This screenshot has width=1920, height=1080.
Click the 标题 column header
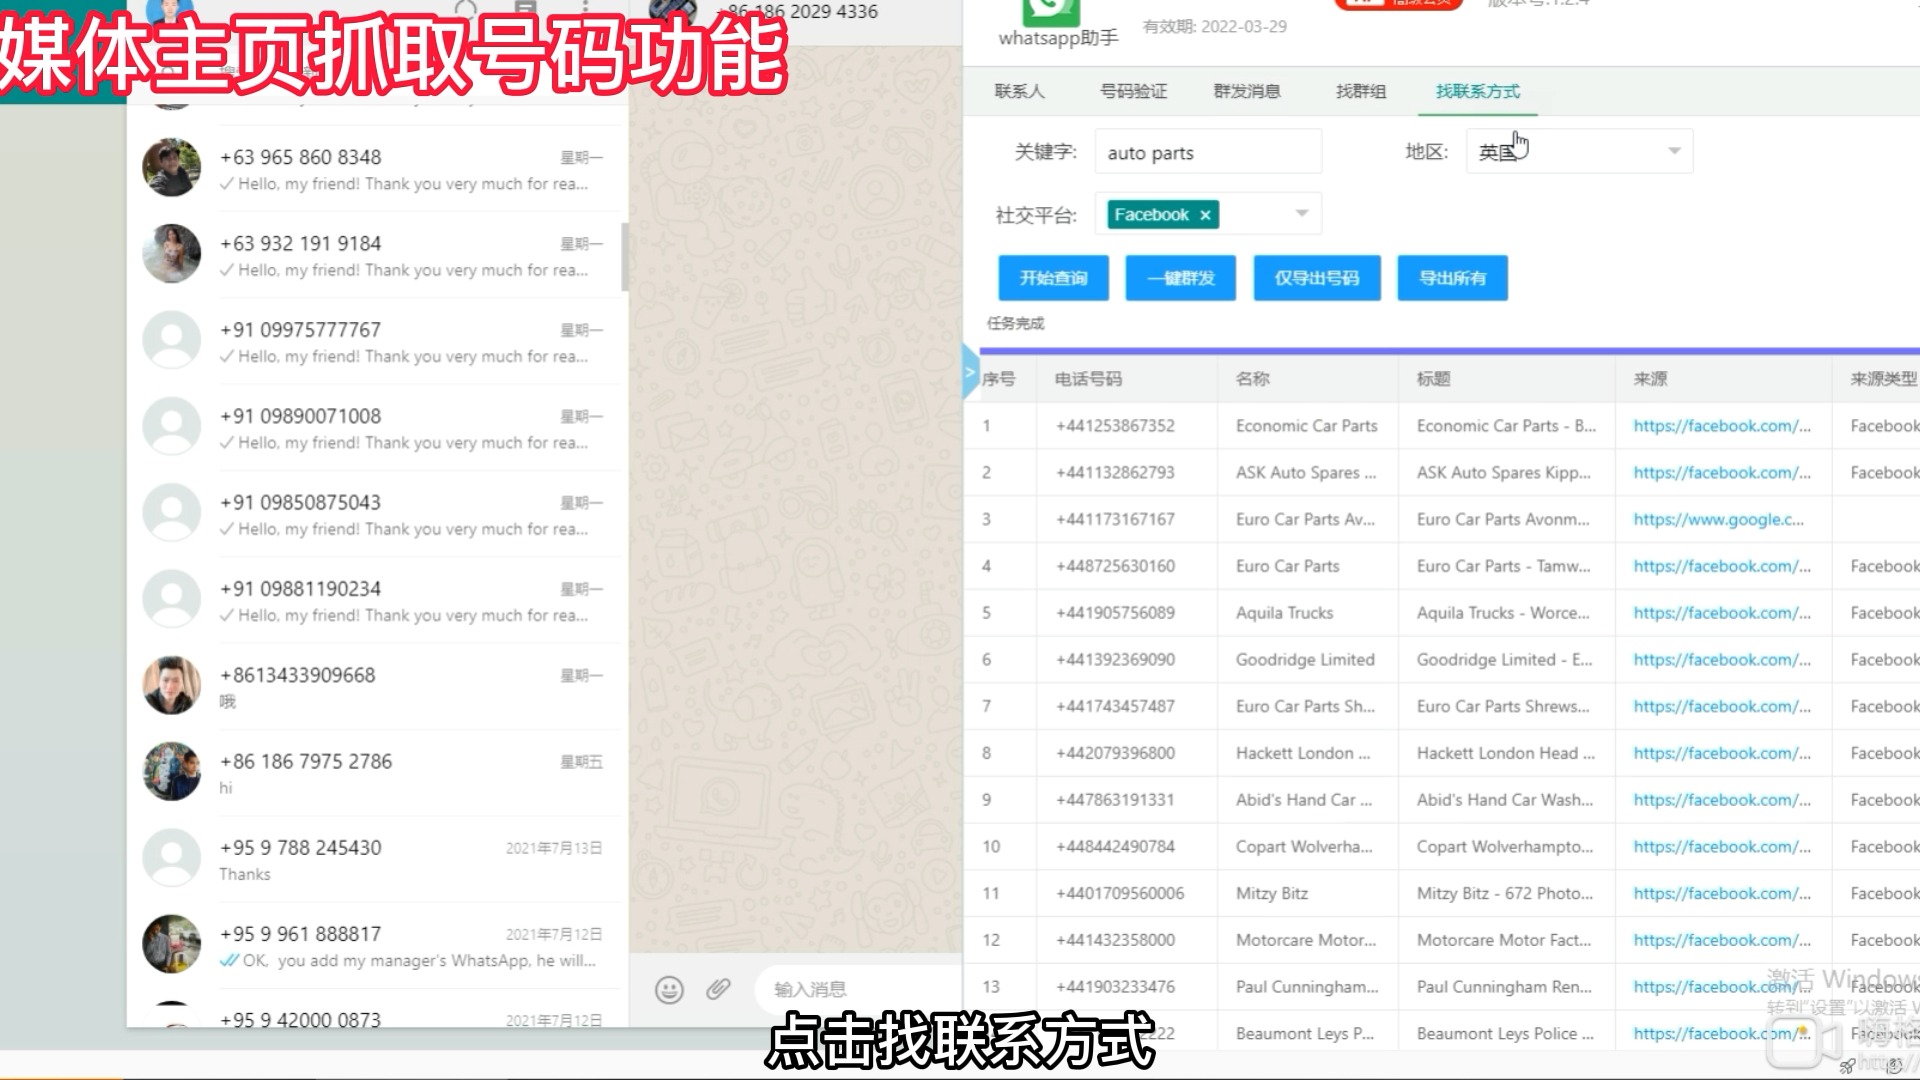coord(1433,379)
